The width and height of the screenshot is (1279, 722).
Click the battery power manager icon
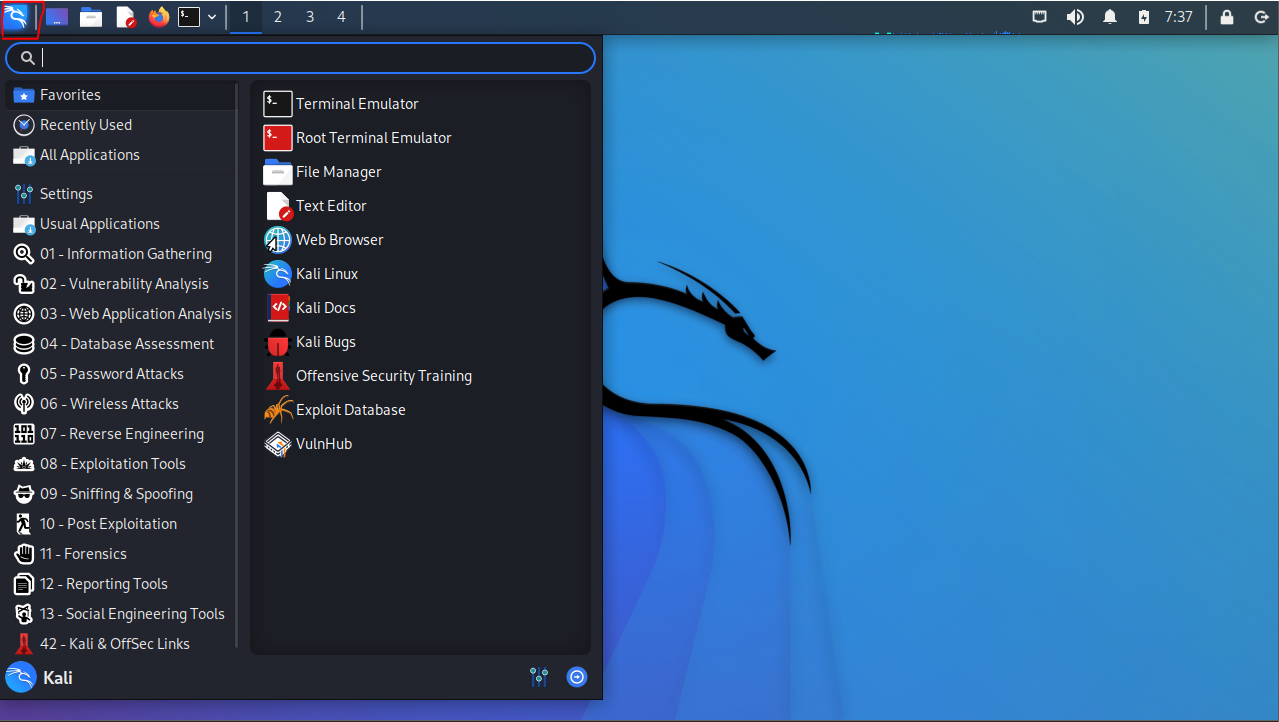tap(1144, 17)
